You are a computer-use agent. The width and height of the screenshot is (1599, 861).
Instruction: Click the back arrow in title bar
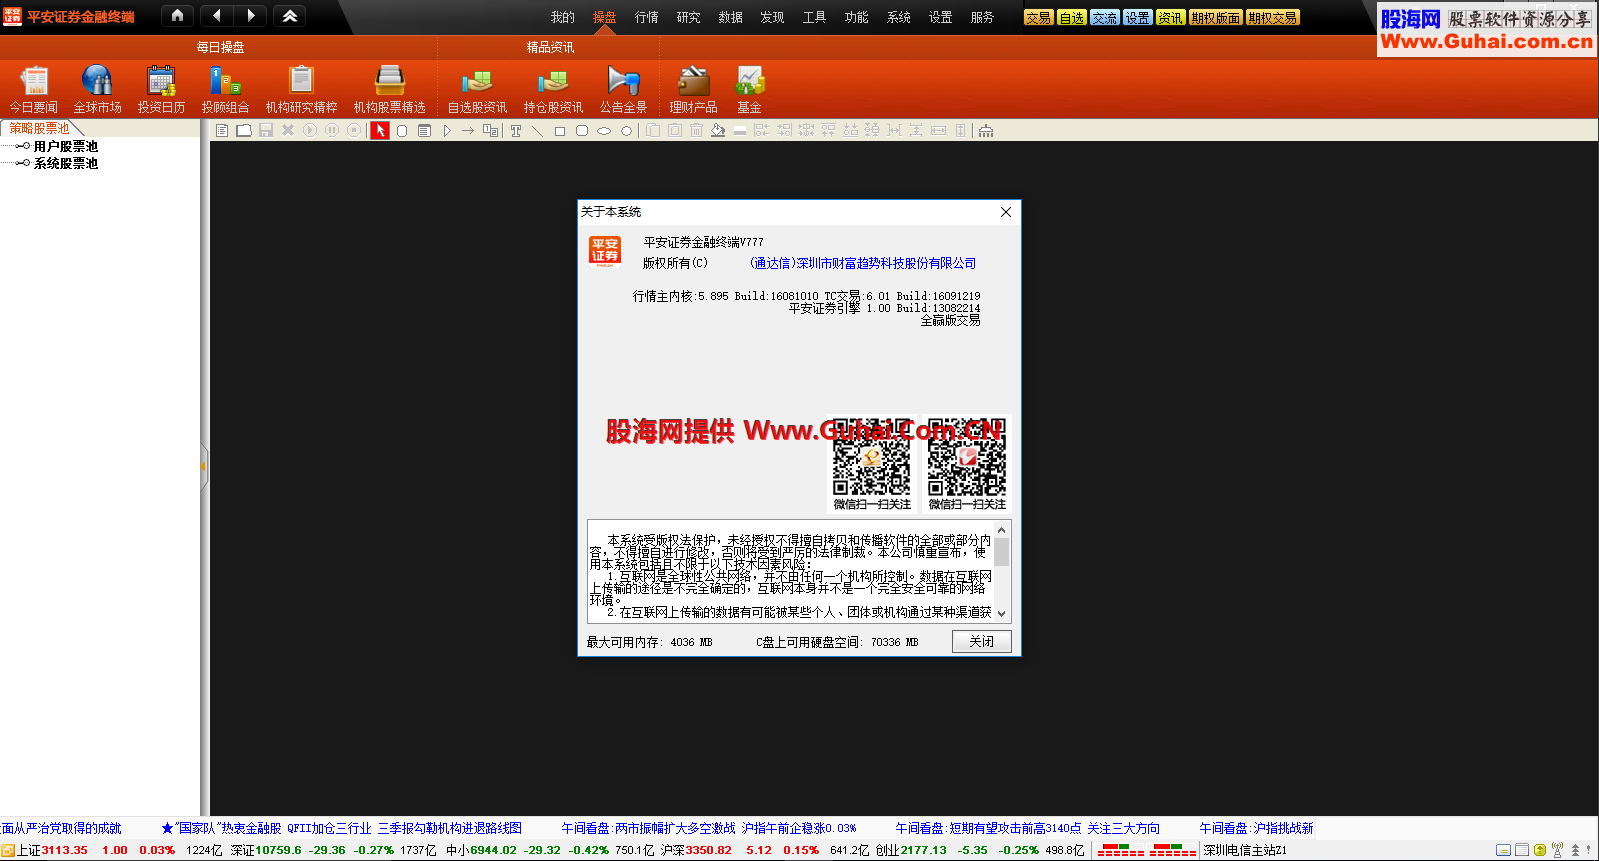coord(217,16)
